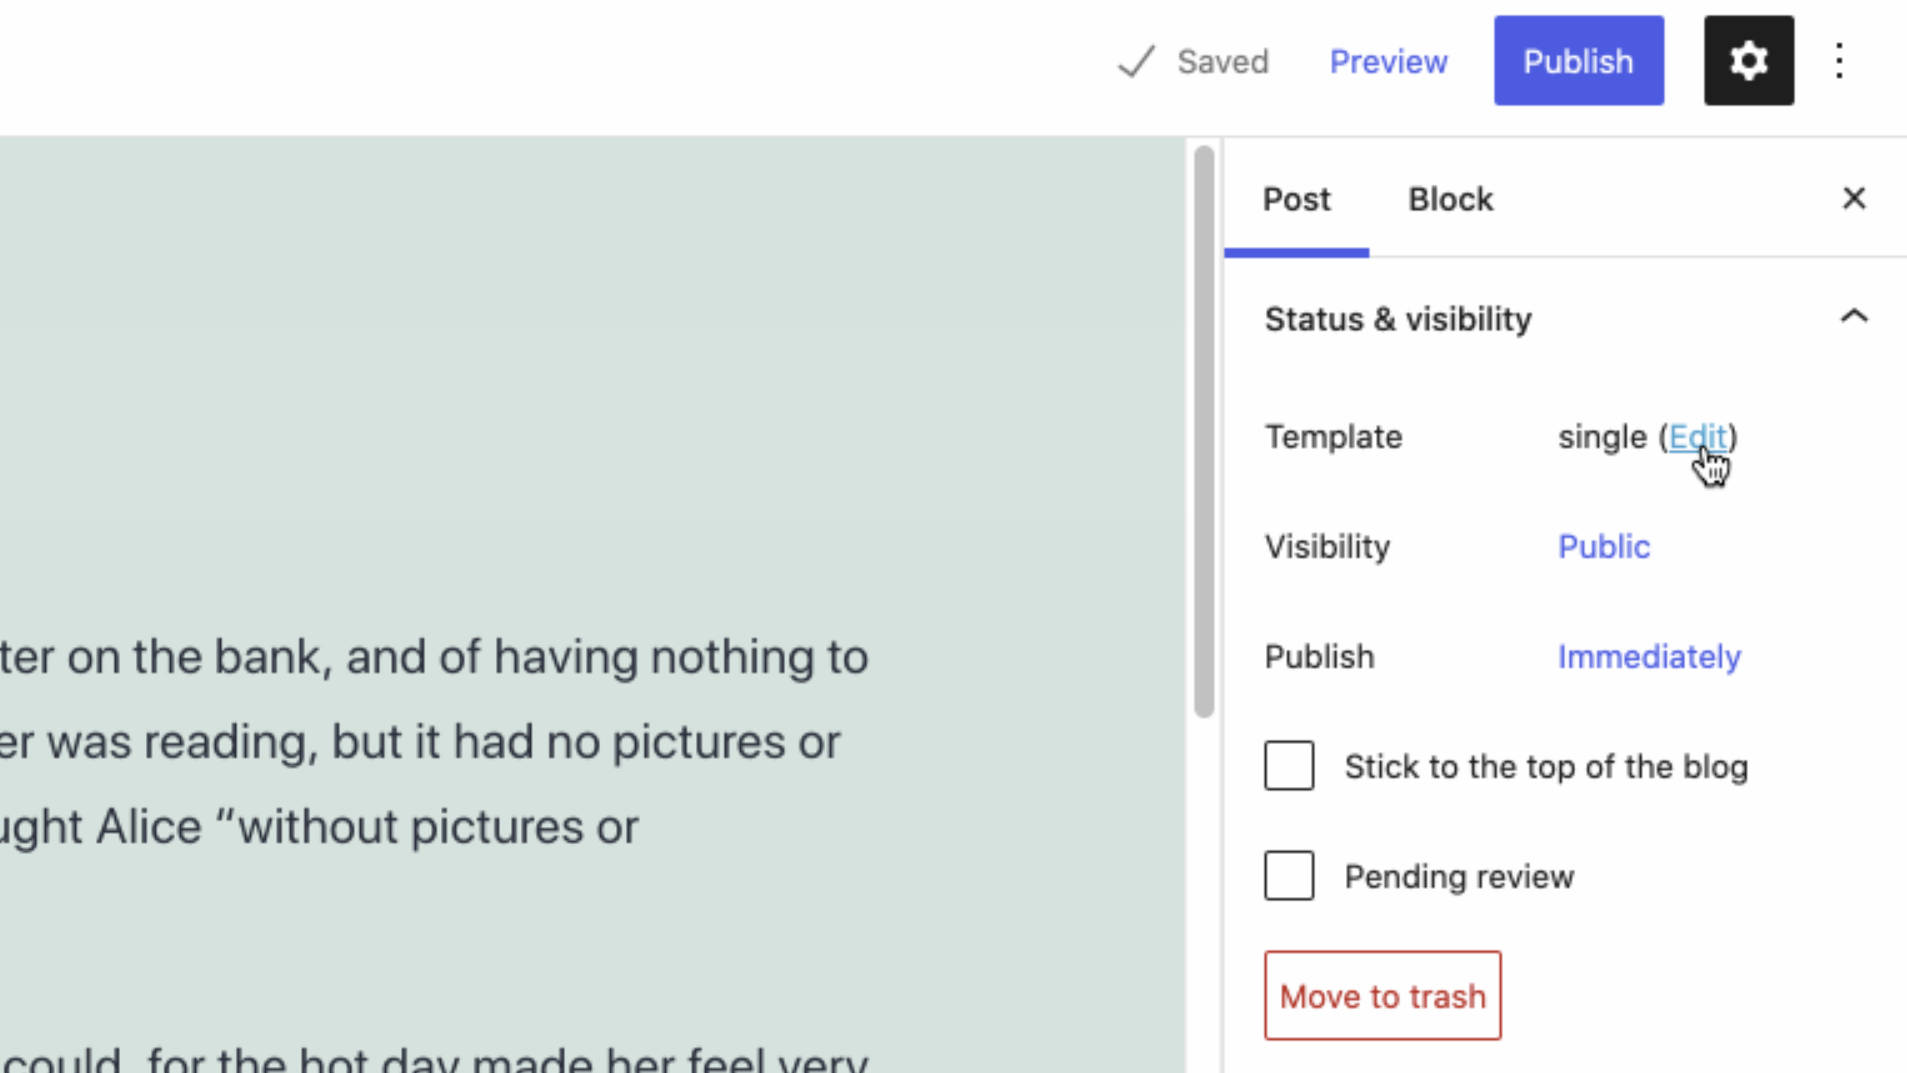This screenshot has height=1073, width=1907.
Task: Open the Options three-dot menu
Action: (x=1839, y=60)
